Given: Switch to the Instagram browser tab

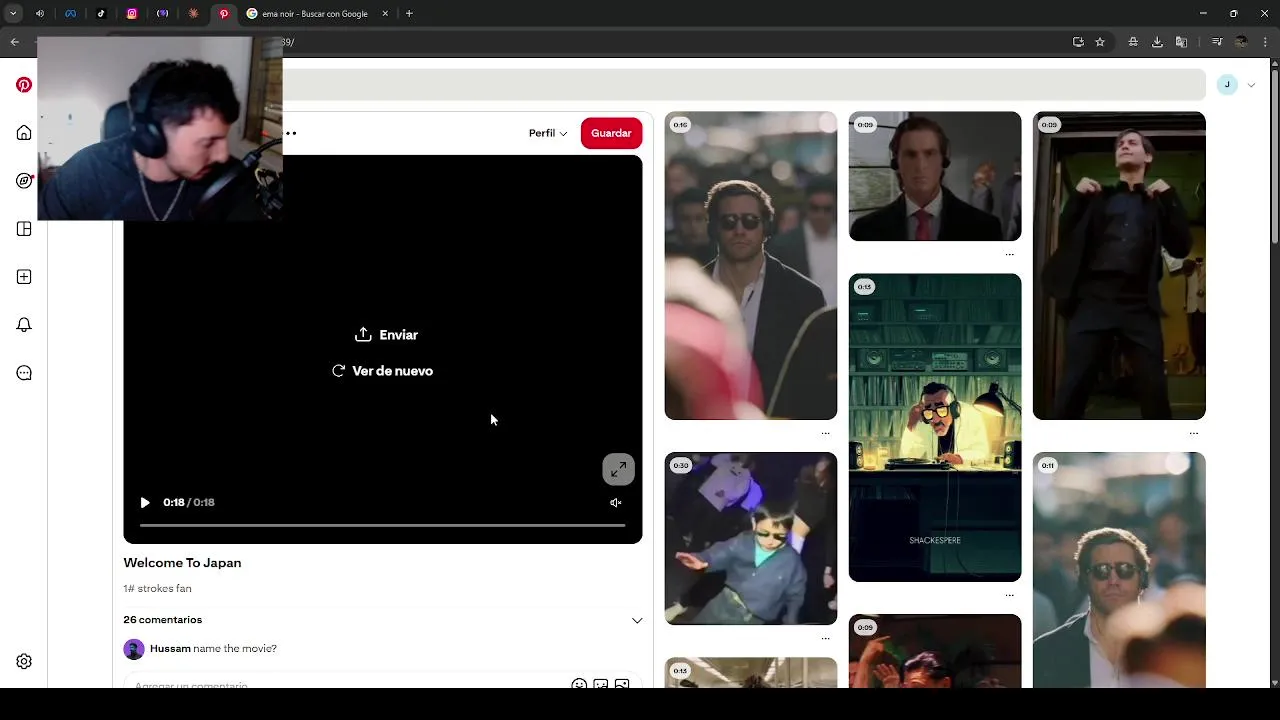Looking at the screenshot, I should pyautogui.click(x=132, y=14).
